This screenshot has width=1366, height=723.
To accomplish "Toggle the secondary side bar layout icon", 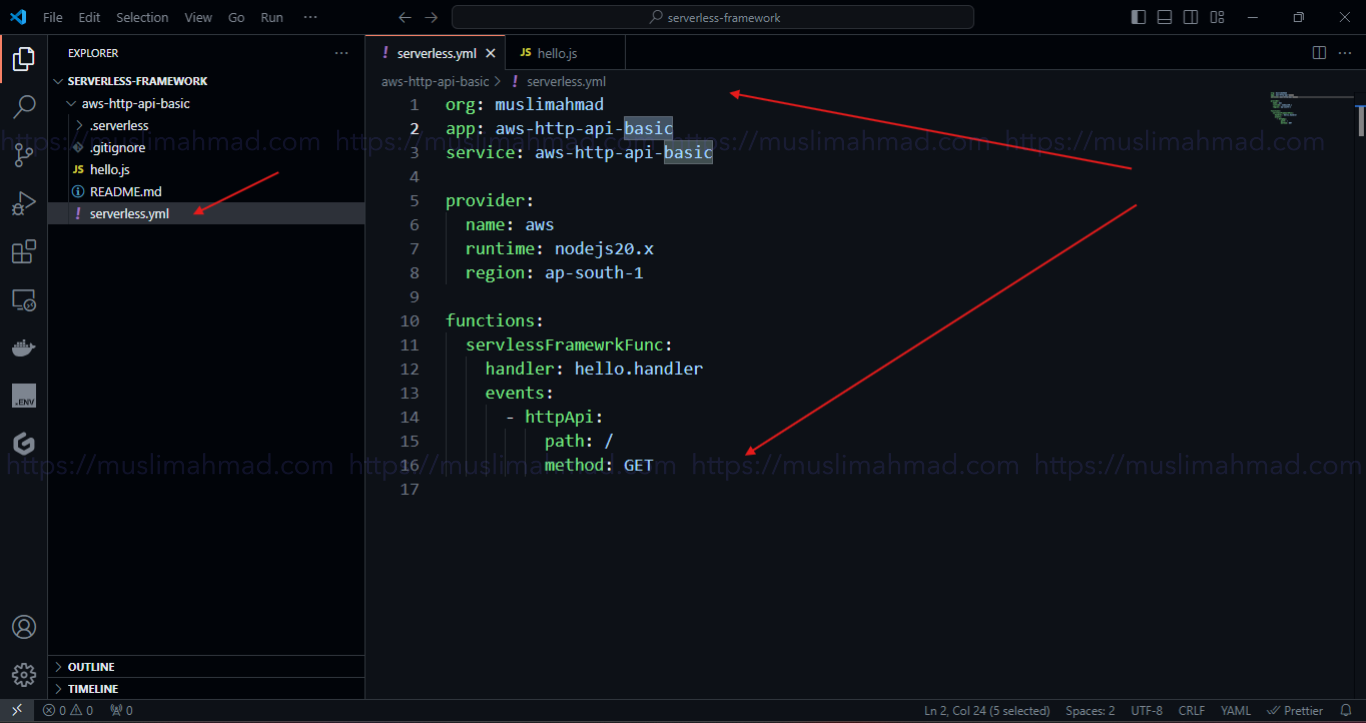I will coord(1191,17).
